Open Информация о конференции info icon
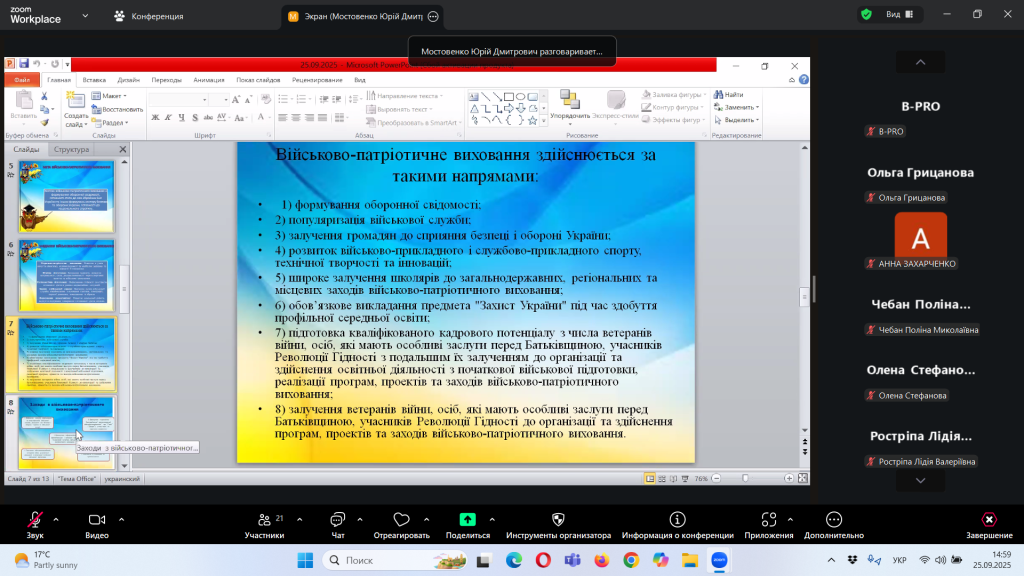 [677, 520]
